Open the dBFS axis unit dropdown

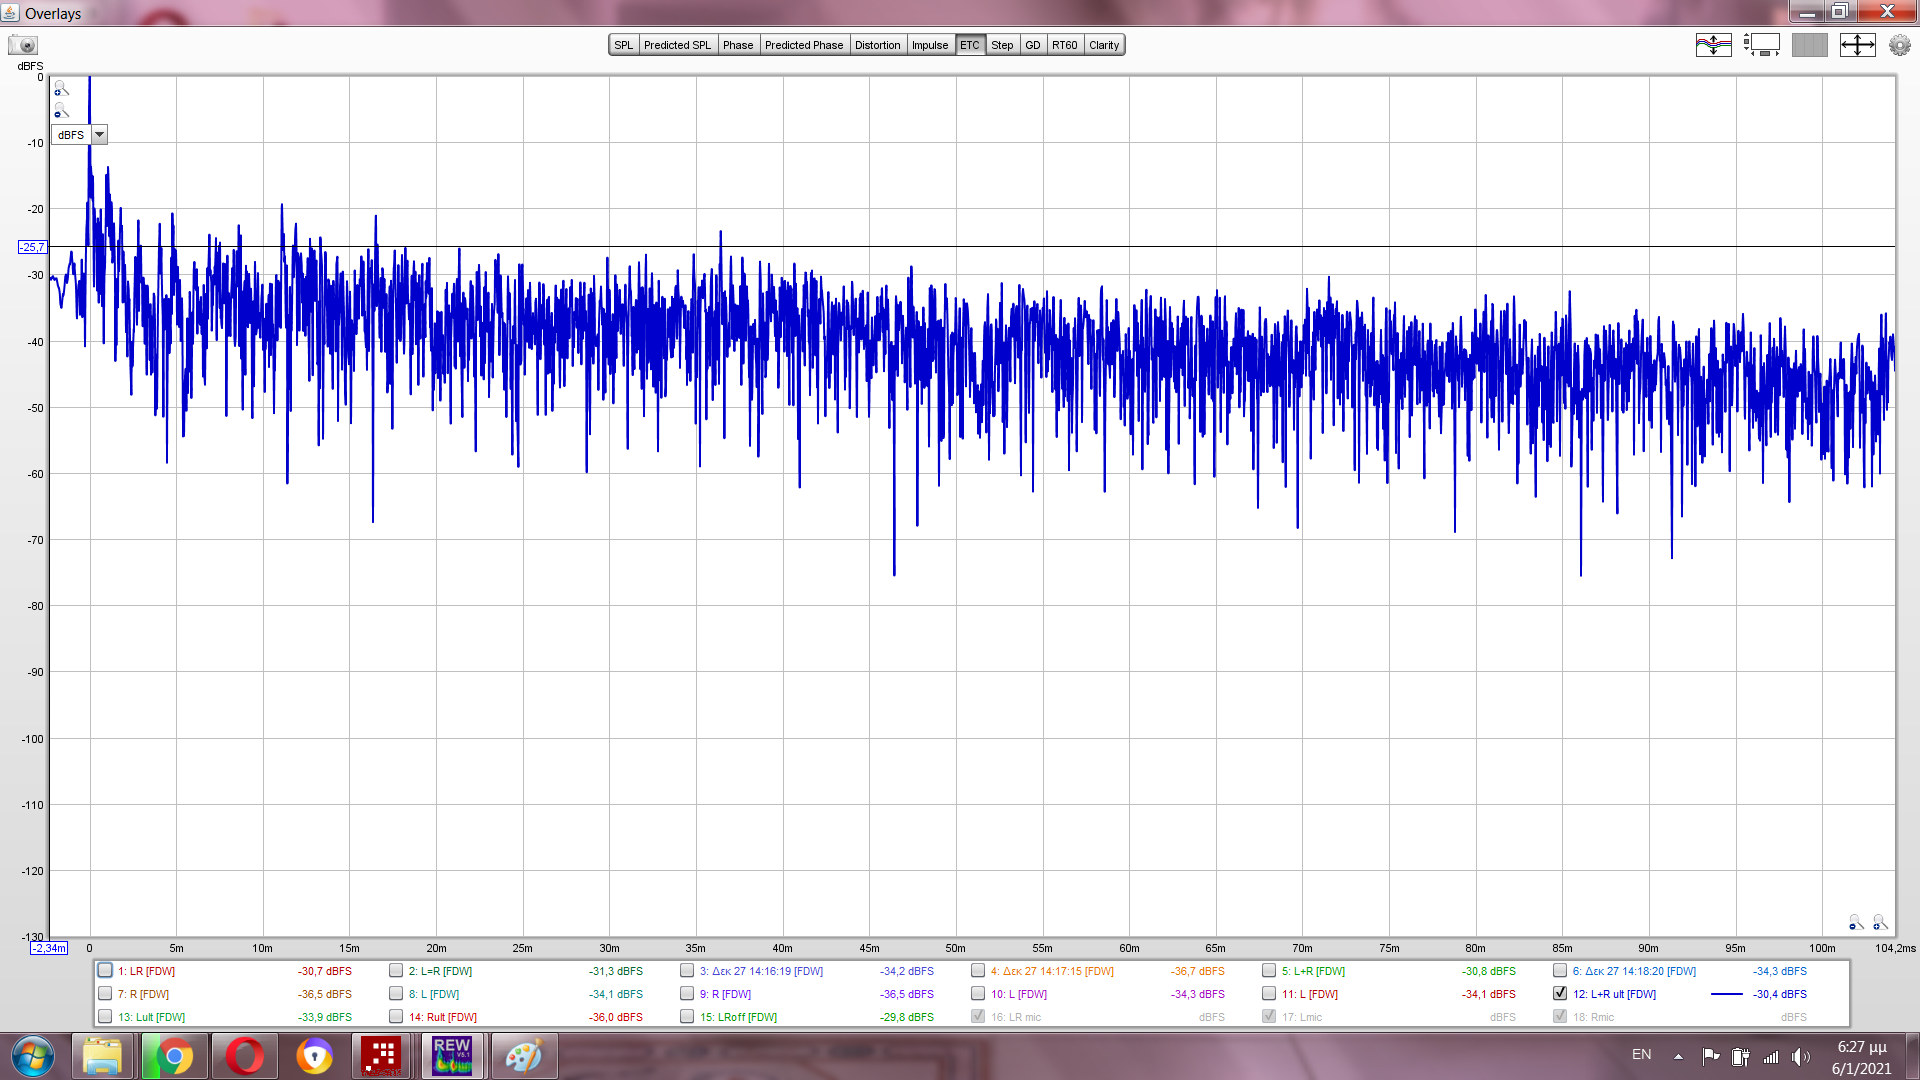point(99,135)
